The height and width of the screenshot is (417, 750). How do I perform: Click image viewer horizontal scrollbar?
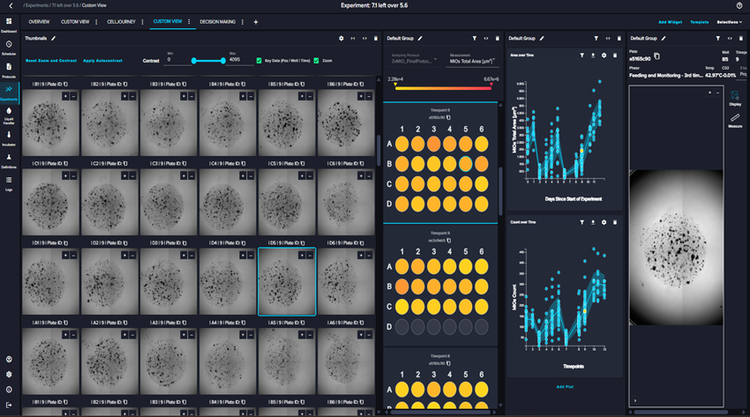tap(679, 411)
